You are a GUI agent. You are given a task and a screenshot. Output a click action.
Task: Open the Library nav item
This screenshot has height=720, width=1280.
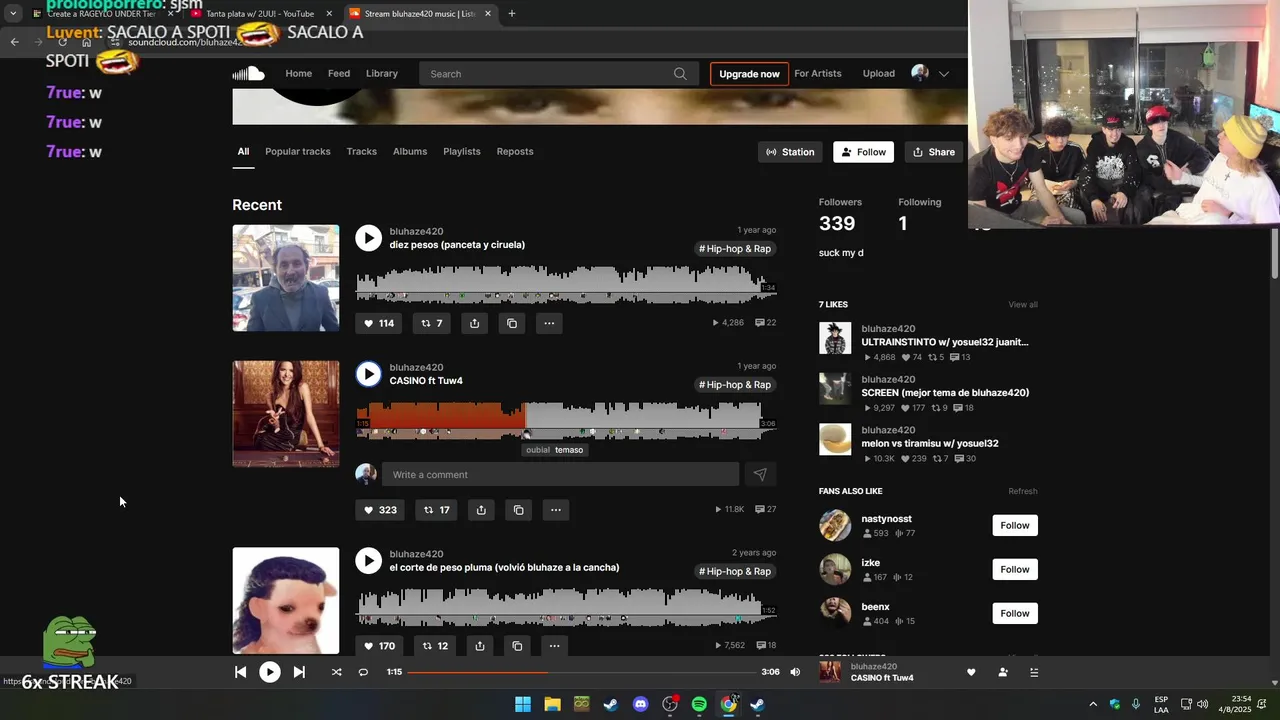tap(382, 74)
